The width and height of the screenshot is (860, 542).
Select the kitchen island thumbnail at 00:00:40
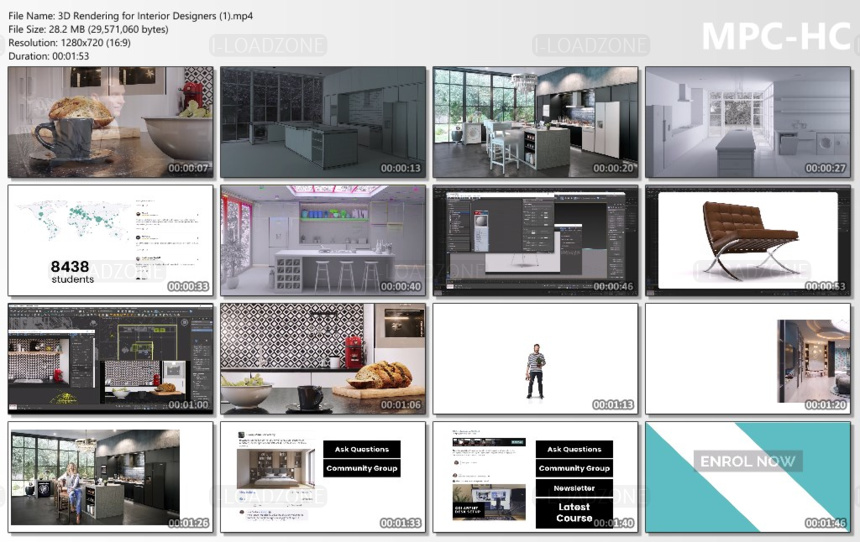click(323, 240)
